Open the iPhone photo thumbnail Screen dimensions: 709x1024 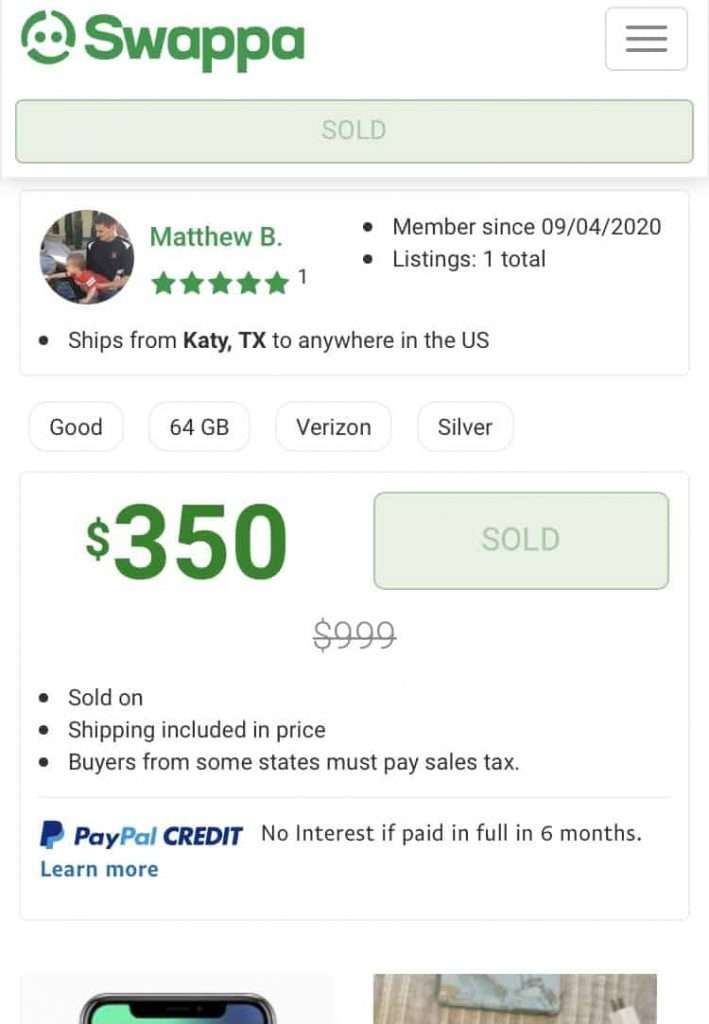click(x=177, y=999)
